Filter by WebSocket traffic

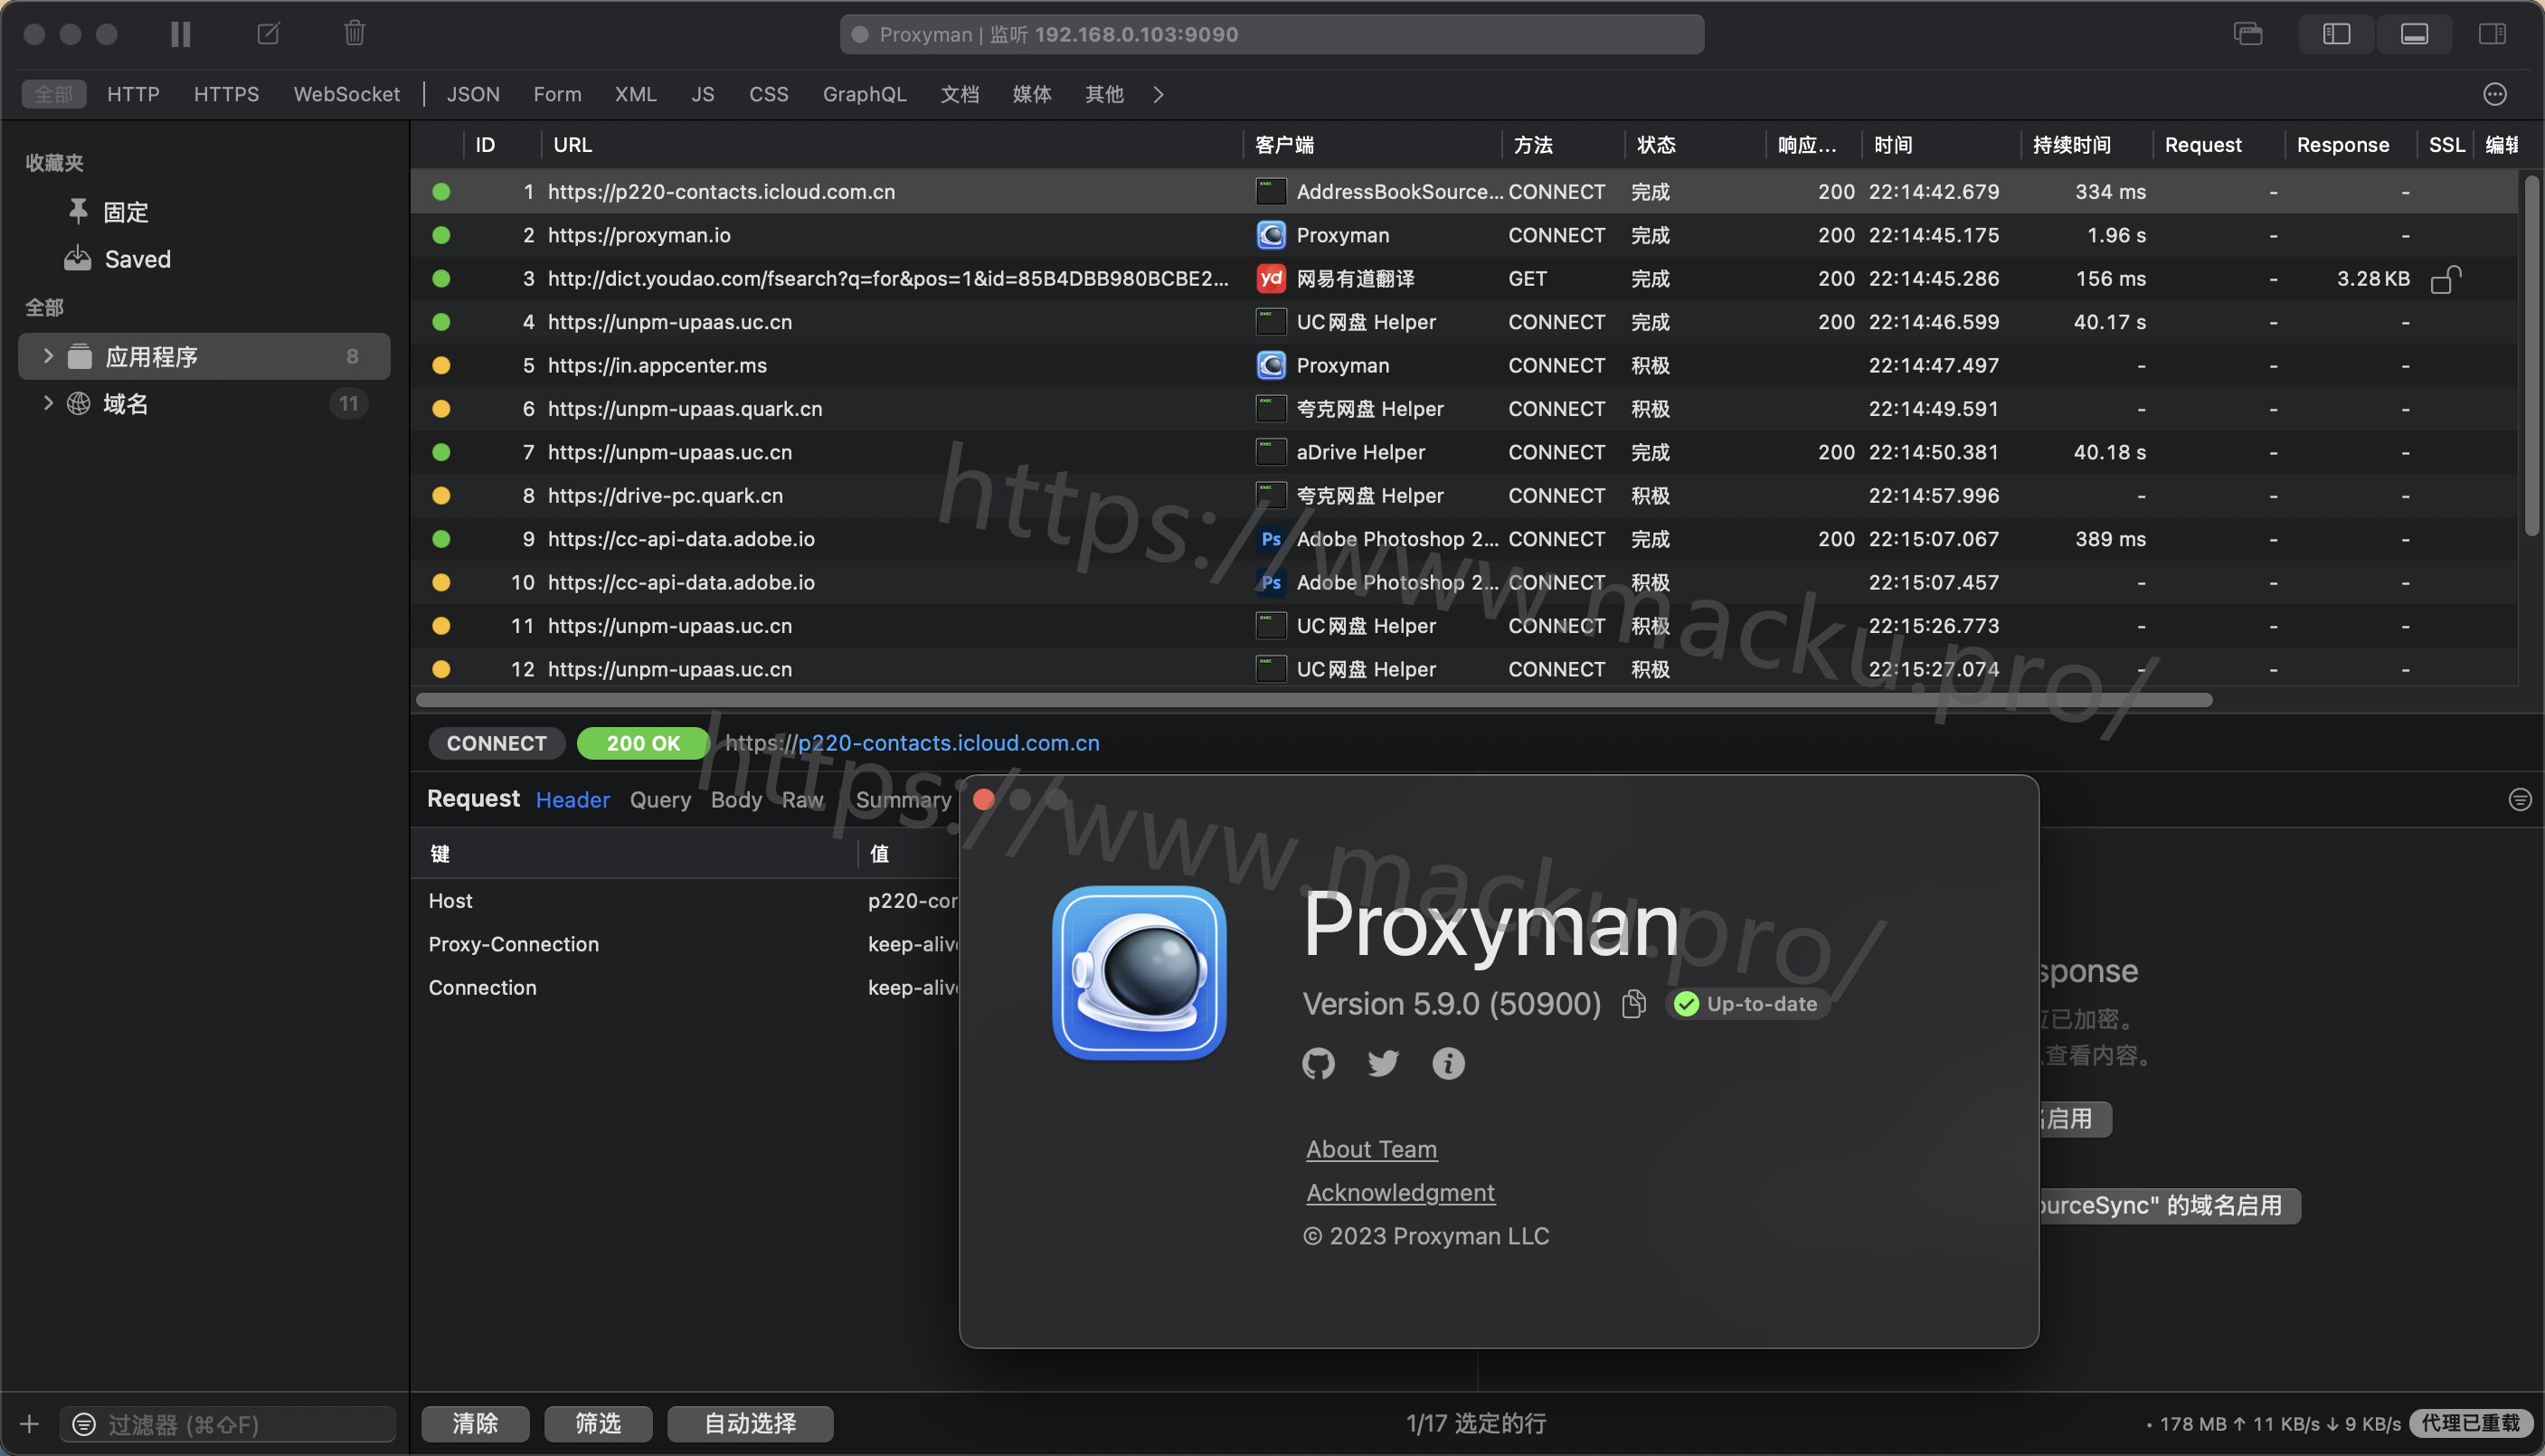tap(346, 94)
